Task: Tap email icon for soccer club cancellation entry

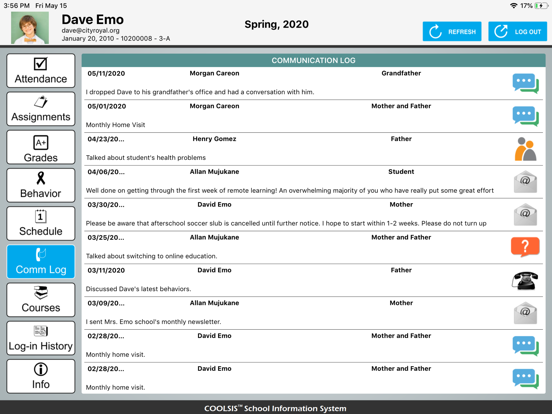Action: (525, 214)
